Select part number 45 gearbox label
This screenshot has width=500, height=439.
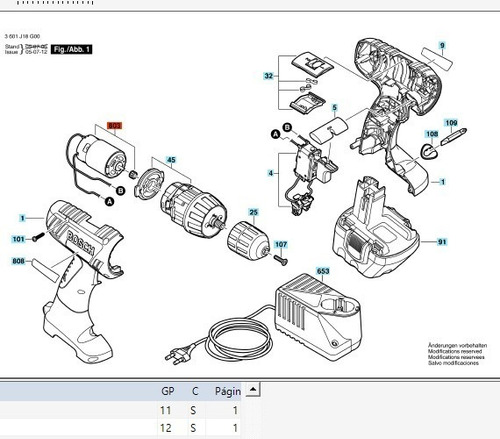click(171, 160)
